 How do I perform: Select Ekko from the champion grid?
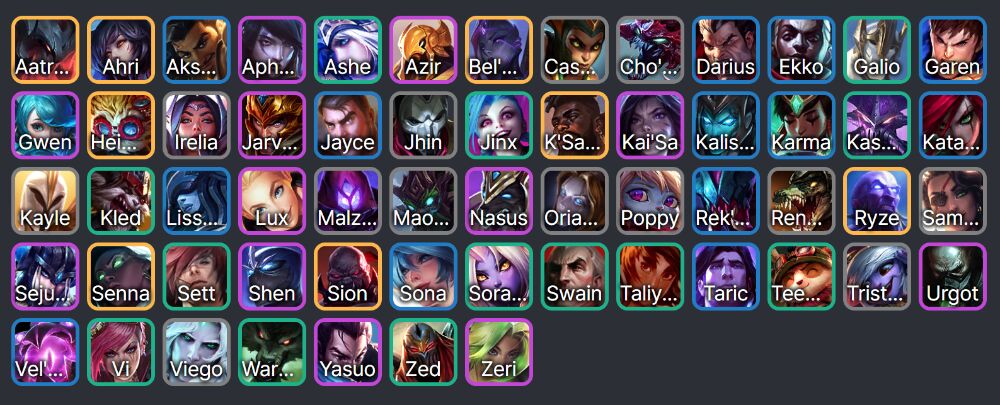point(801,50)
